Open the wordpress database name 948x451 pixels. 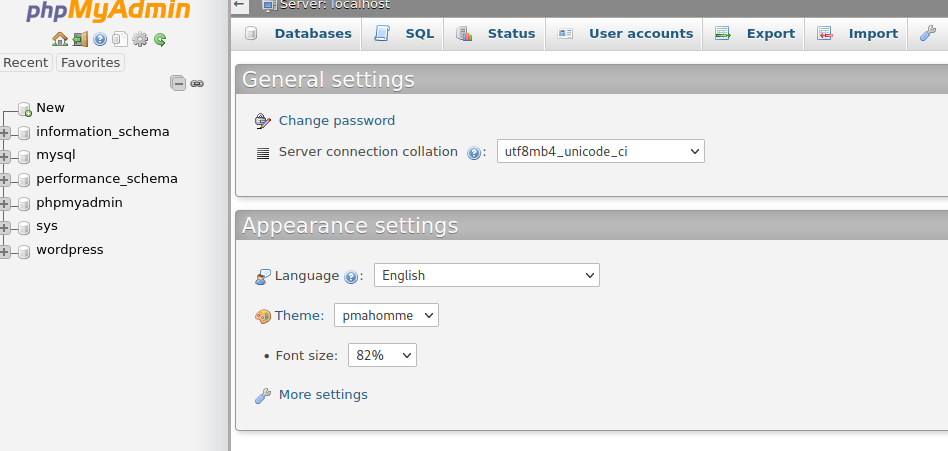click(x=70, y=249)
